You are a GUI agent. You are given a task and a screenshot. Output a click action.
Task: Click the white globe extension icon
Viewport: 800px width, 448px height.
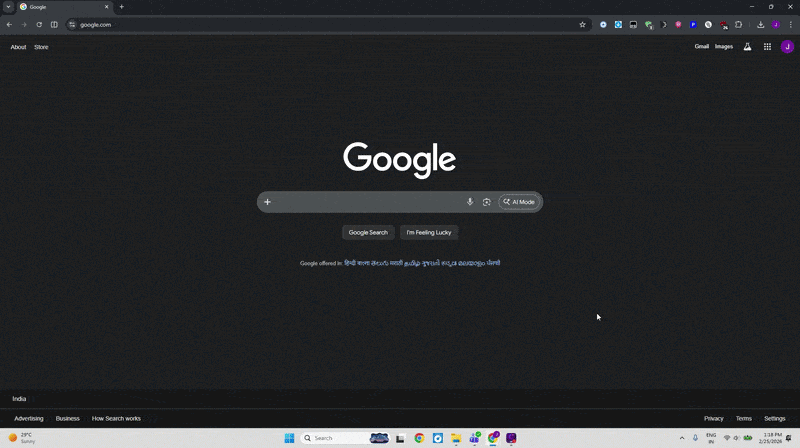click(708, 24)
